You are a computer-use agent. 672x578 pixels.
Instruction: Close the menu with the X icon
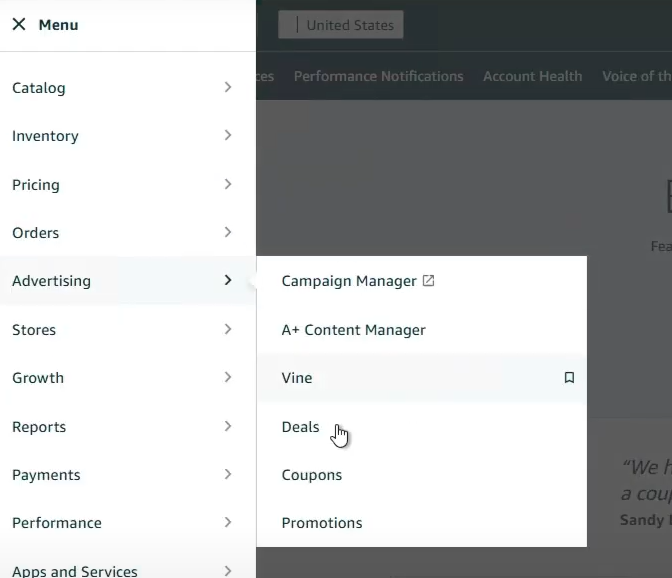(19, 24)
